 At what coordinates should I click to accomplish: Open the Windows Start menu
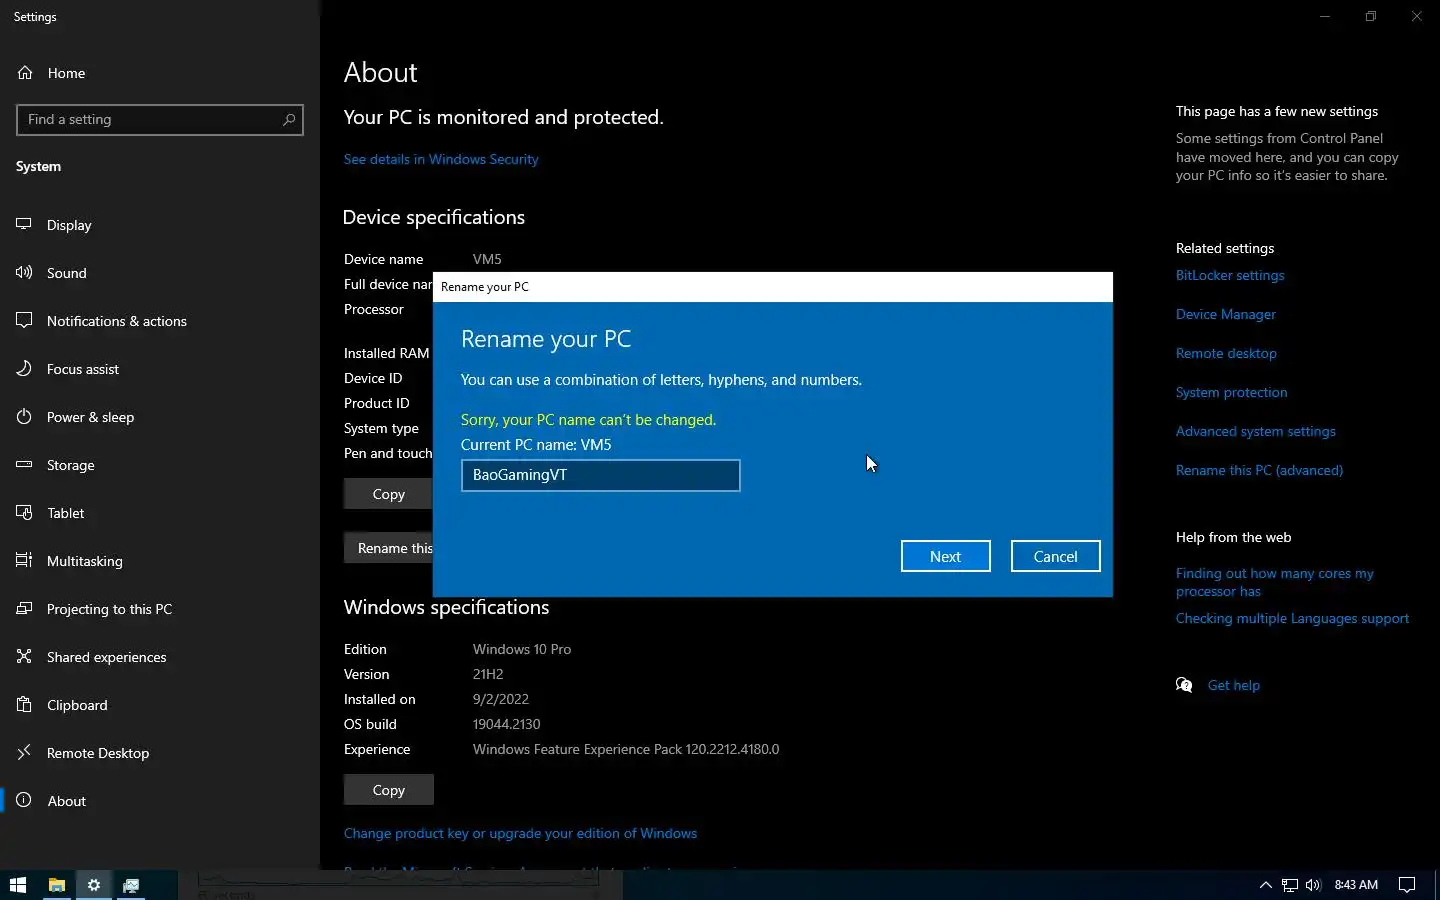(x=18, y=885)
